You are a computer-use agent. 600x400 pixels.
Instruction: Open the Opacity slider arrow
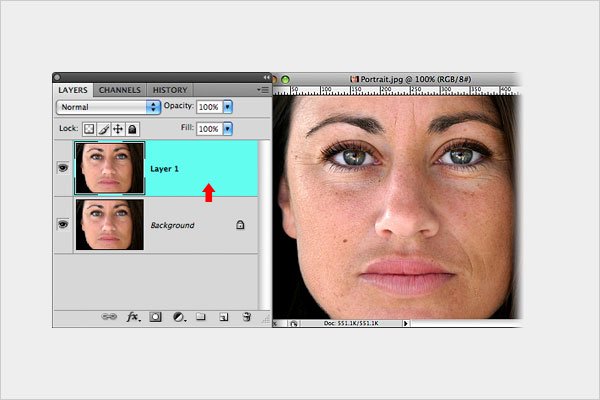coord(228,107)
